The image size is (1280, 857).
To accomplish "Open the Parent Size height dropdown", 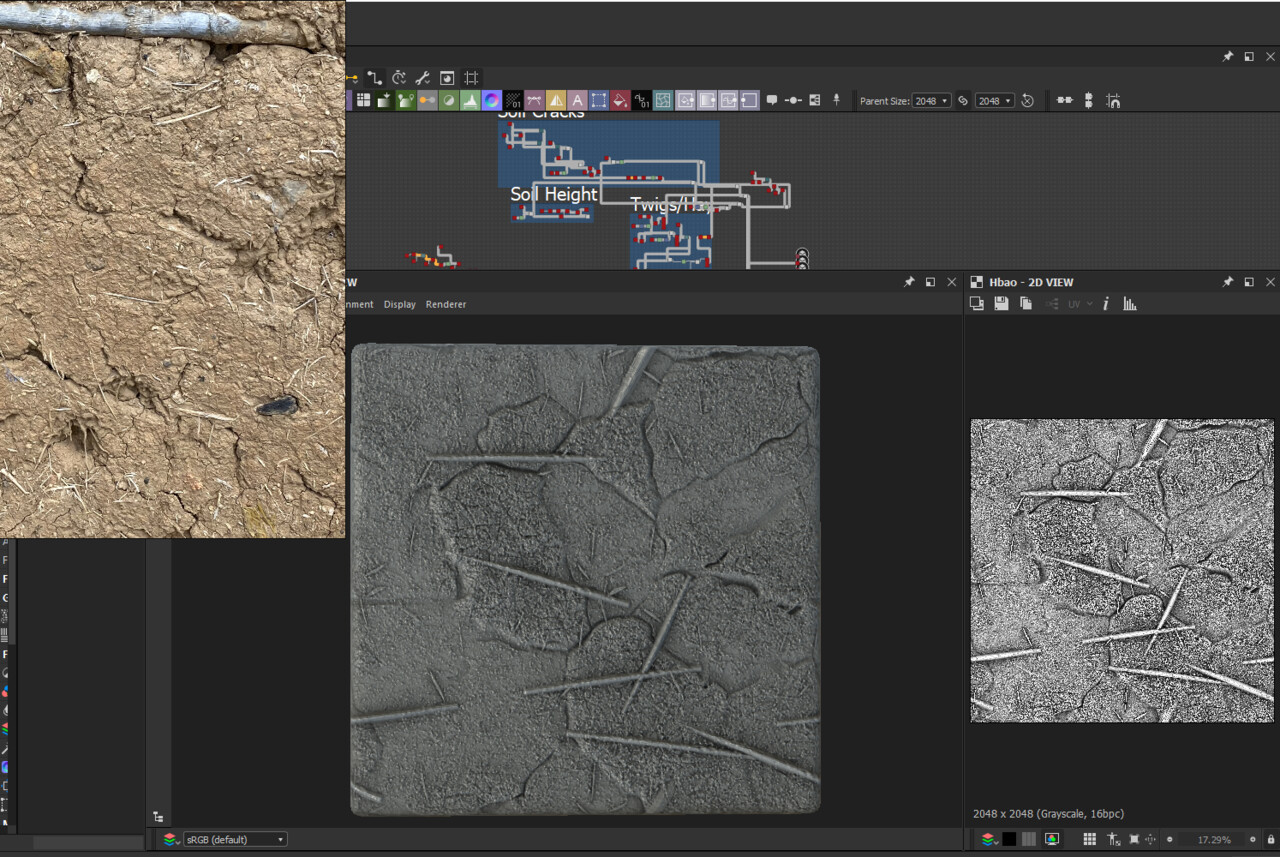I will coord(995,101).
